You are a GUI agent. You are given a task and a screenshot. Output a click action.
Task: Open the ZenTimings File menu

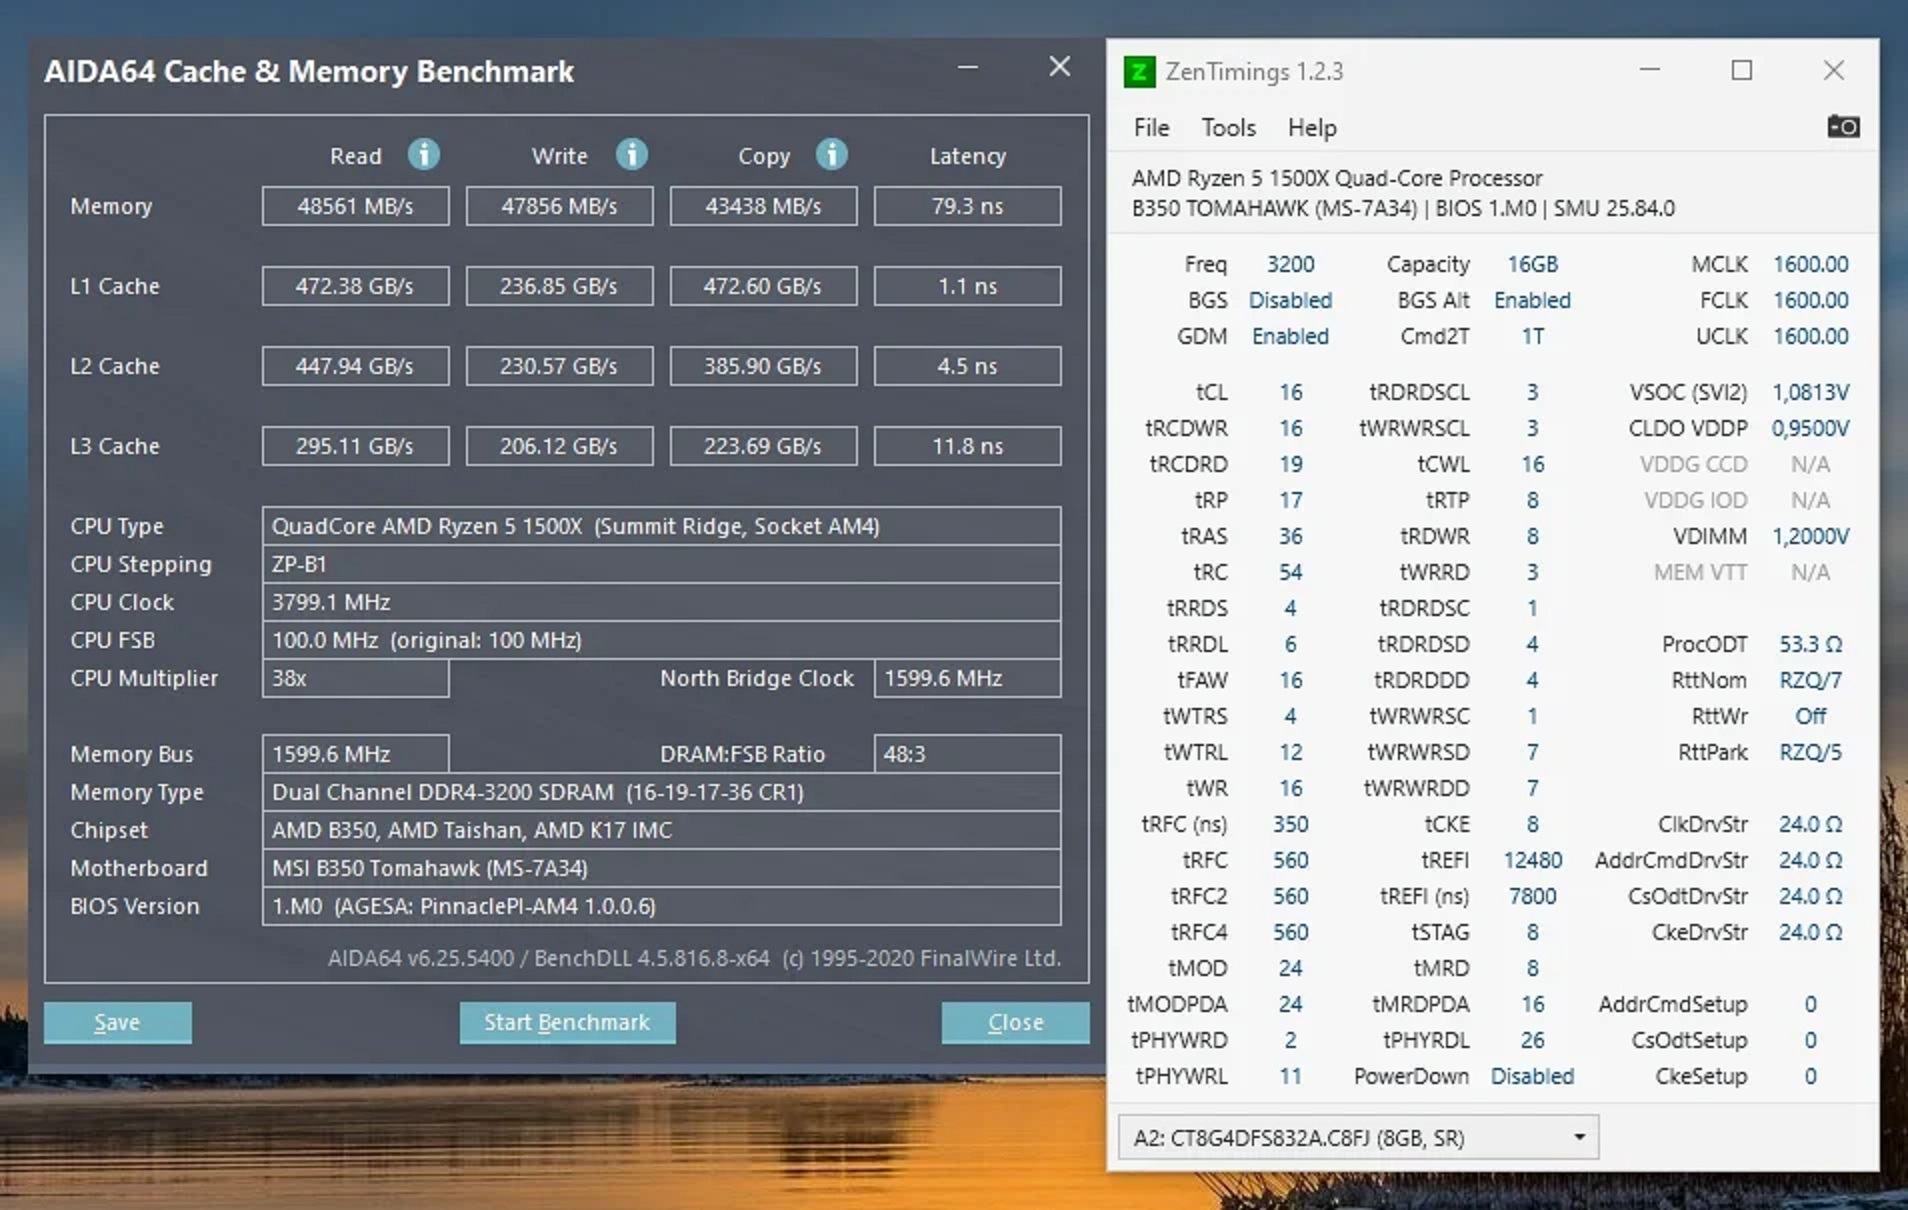click(x=1151, y=128)
